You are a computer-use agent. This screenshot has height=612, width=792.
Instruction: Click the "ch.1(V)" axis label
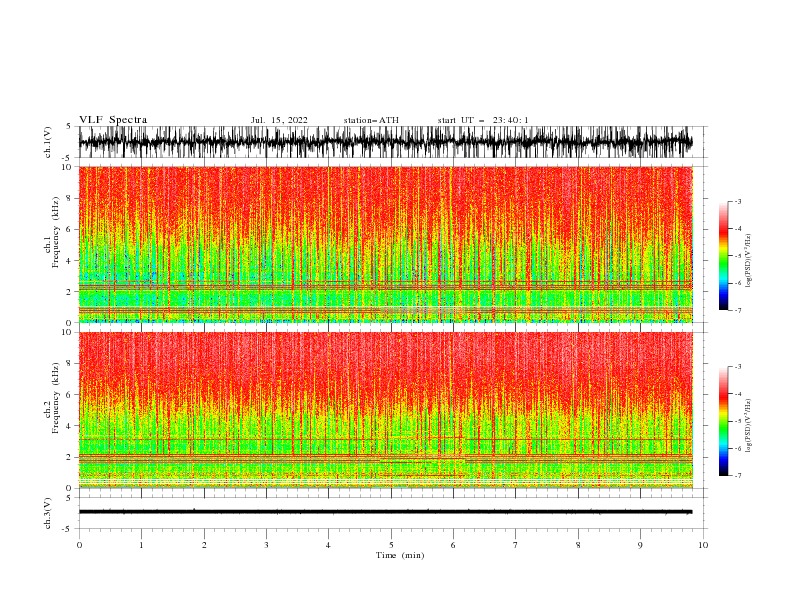(x=48, y=142)
